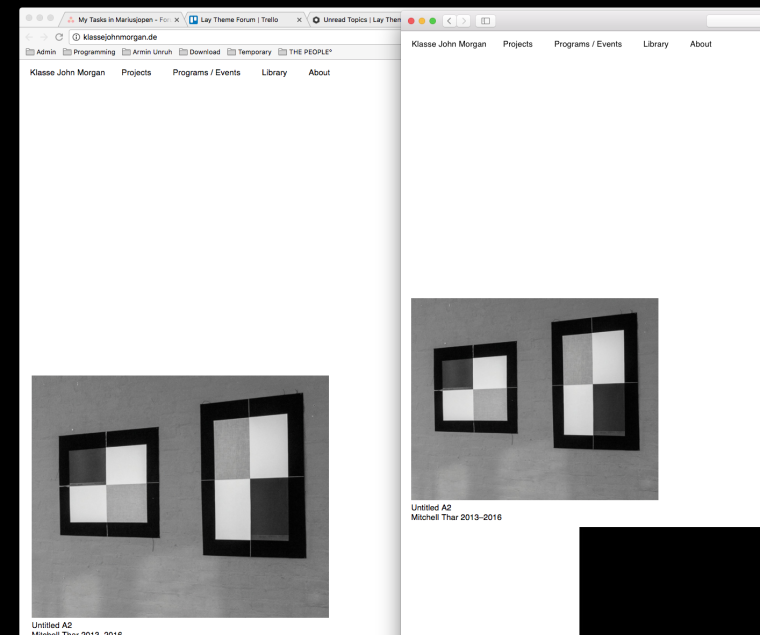760x635 pixels.
Task: Click Chrome's back arrow
Action: coord(29,36)
